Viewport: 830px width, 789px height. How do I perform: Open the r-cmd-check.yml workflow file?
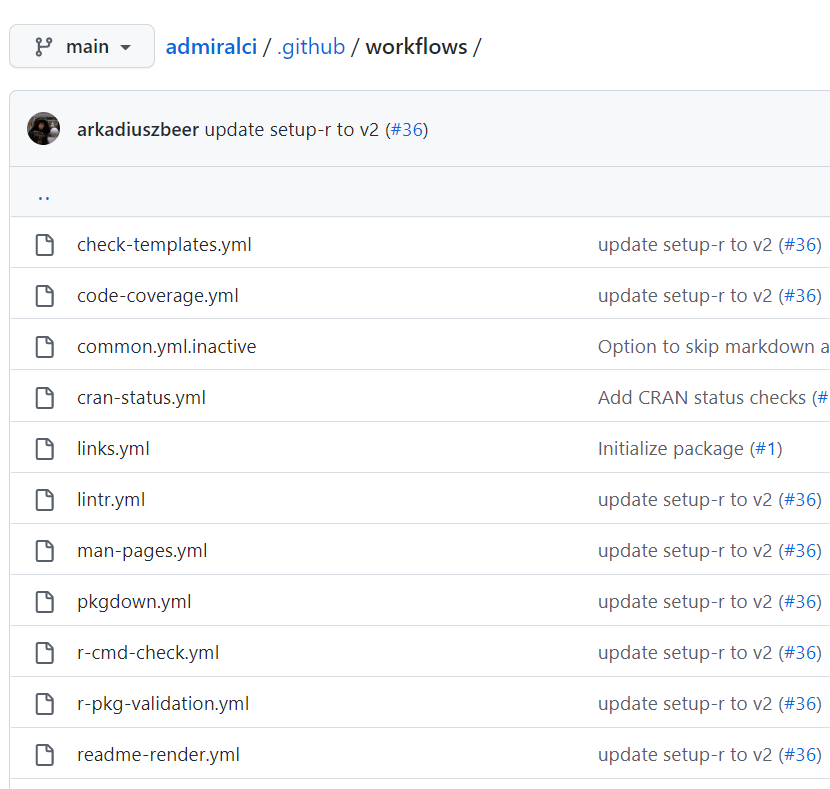(x=148, y=653)
